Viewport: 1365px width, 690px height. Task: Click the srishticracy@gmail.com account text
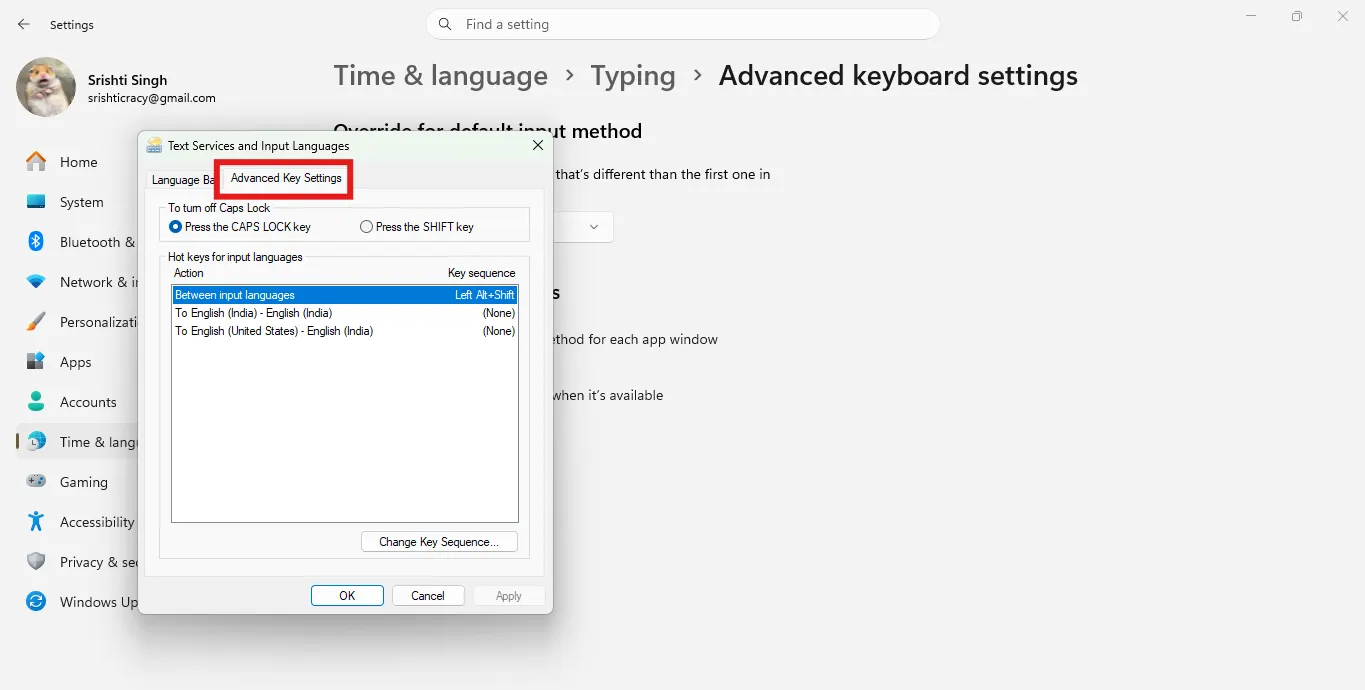click(152, 98)
